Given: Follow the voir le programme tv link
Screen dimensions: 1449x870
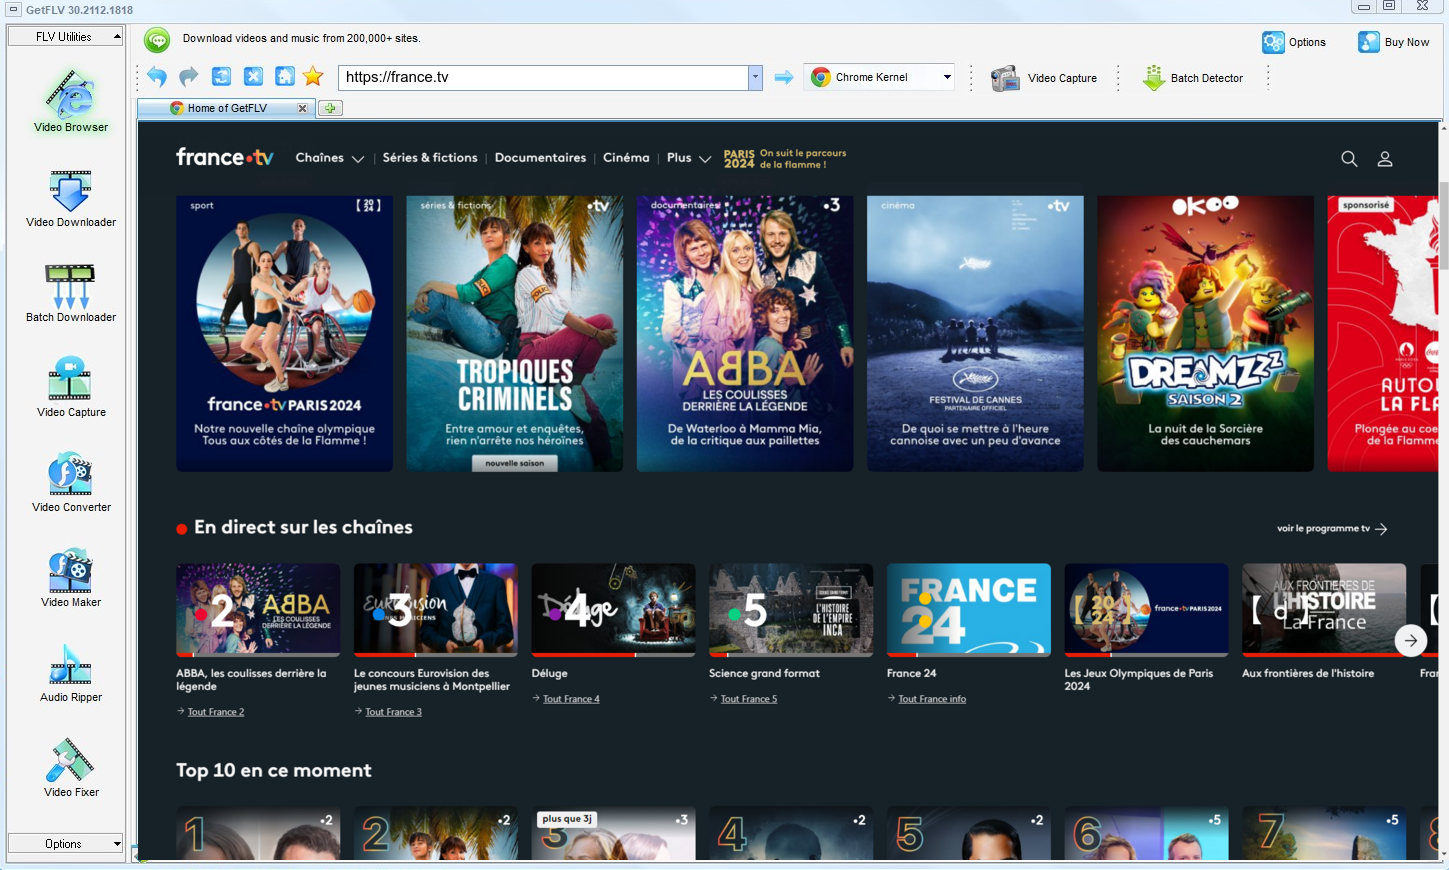Looking at the screenshot, I should (x=1332, y=529).
